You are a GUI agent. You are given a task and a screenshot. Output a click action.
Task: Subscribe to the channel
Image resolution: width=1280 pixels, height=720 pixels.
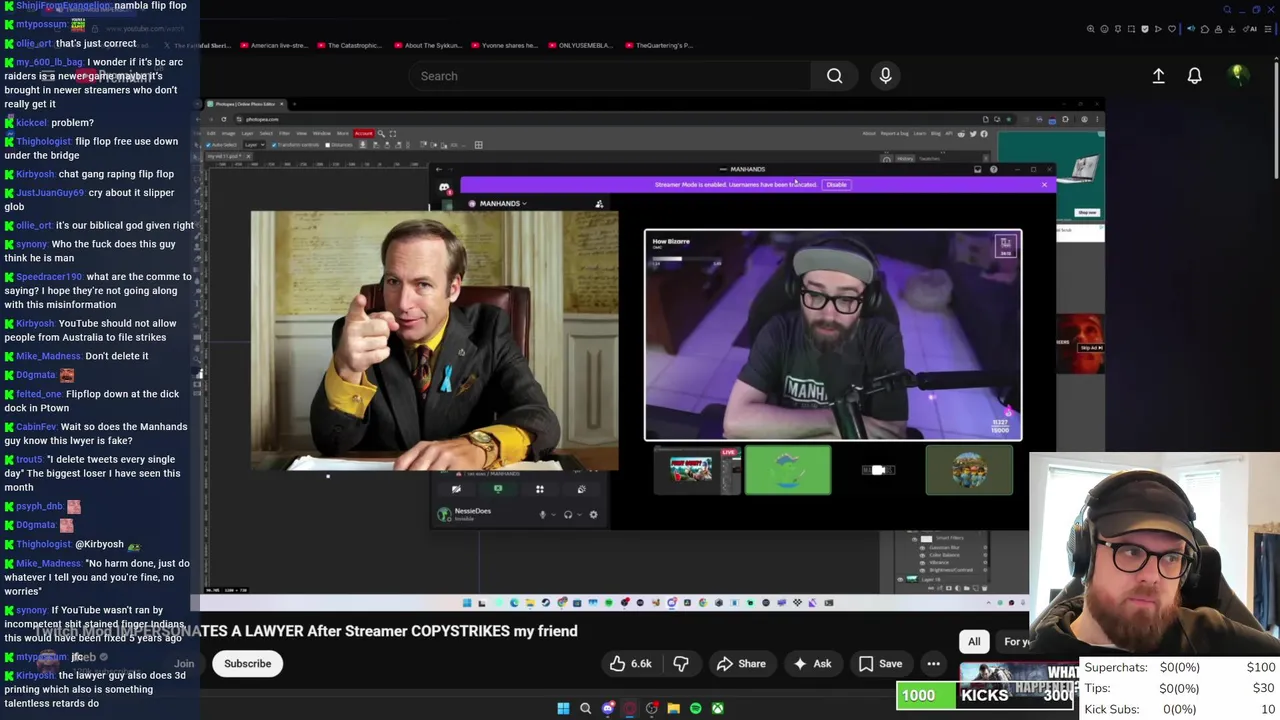247,664
